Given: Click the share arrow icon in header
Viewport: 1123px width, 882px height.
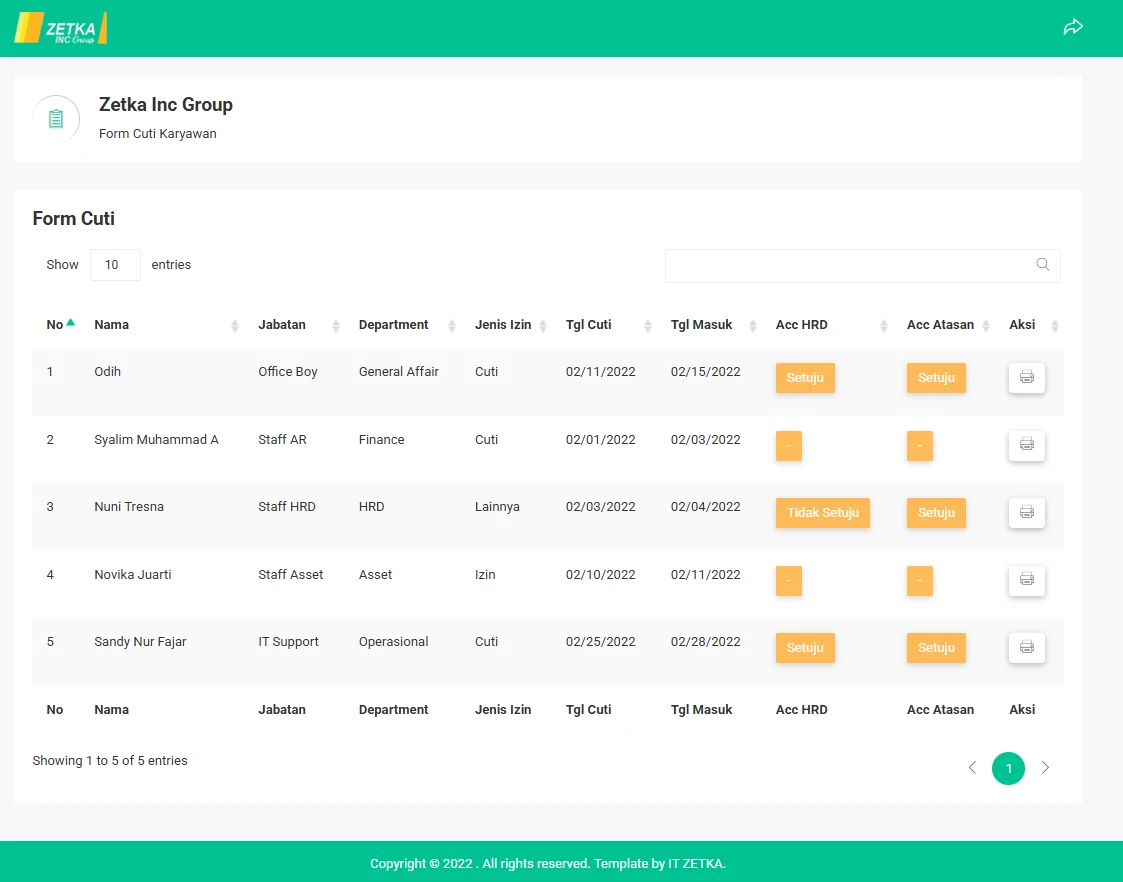Looking at the screenshot, I should pyautogui.click(x=1073, y=27).
